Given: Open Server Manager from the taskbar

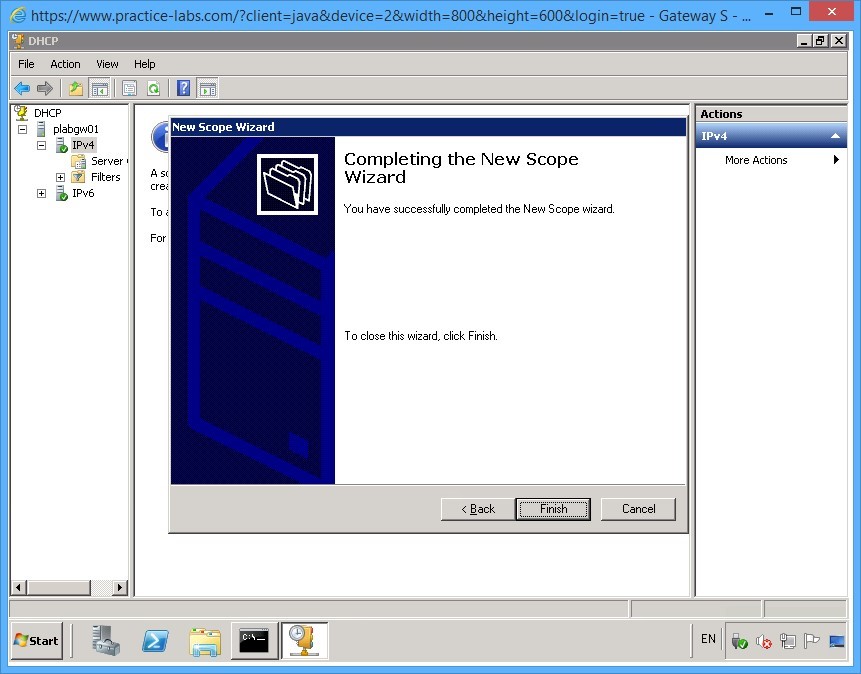Looking at the screenshot, I should 106,641.
